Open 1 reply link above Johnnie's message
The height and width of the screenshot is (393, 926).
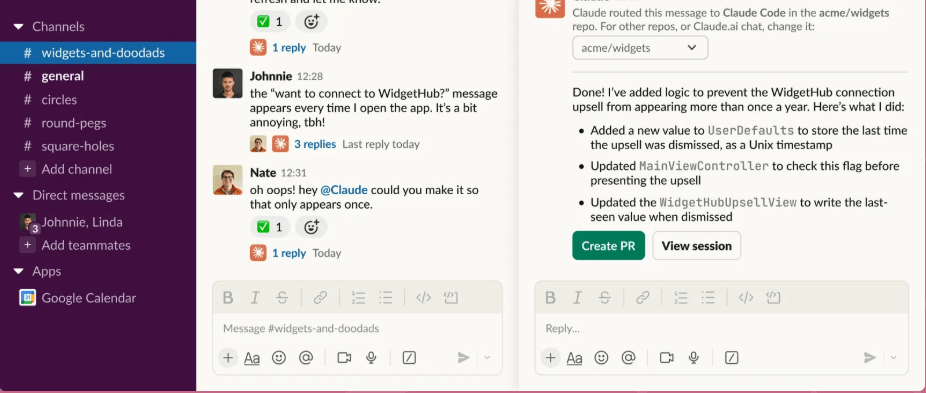[x=289, y=47]
